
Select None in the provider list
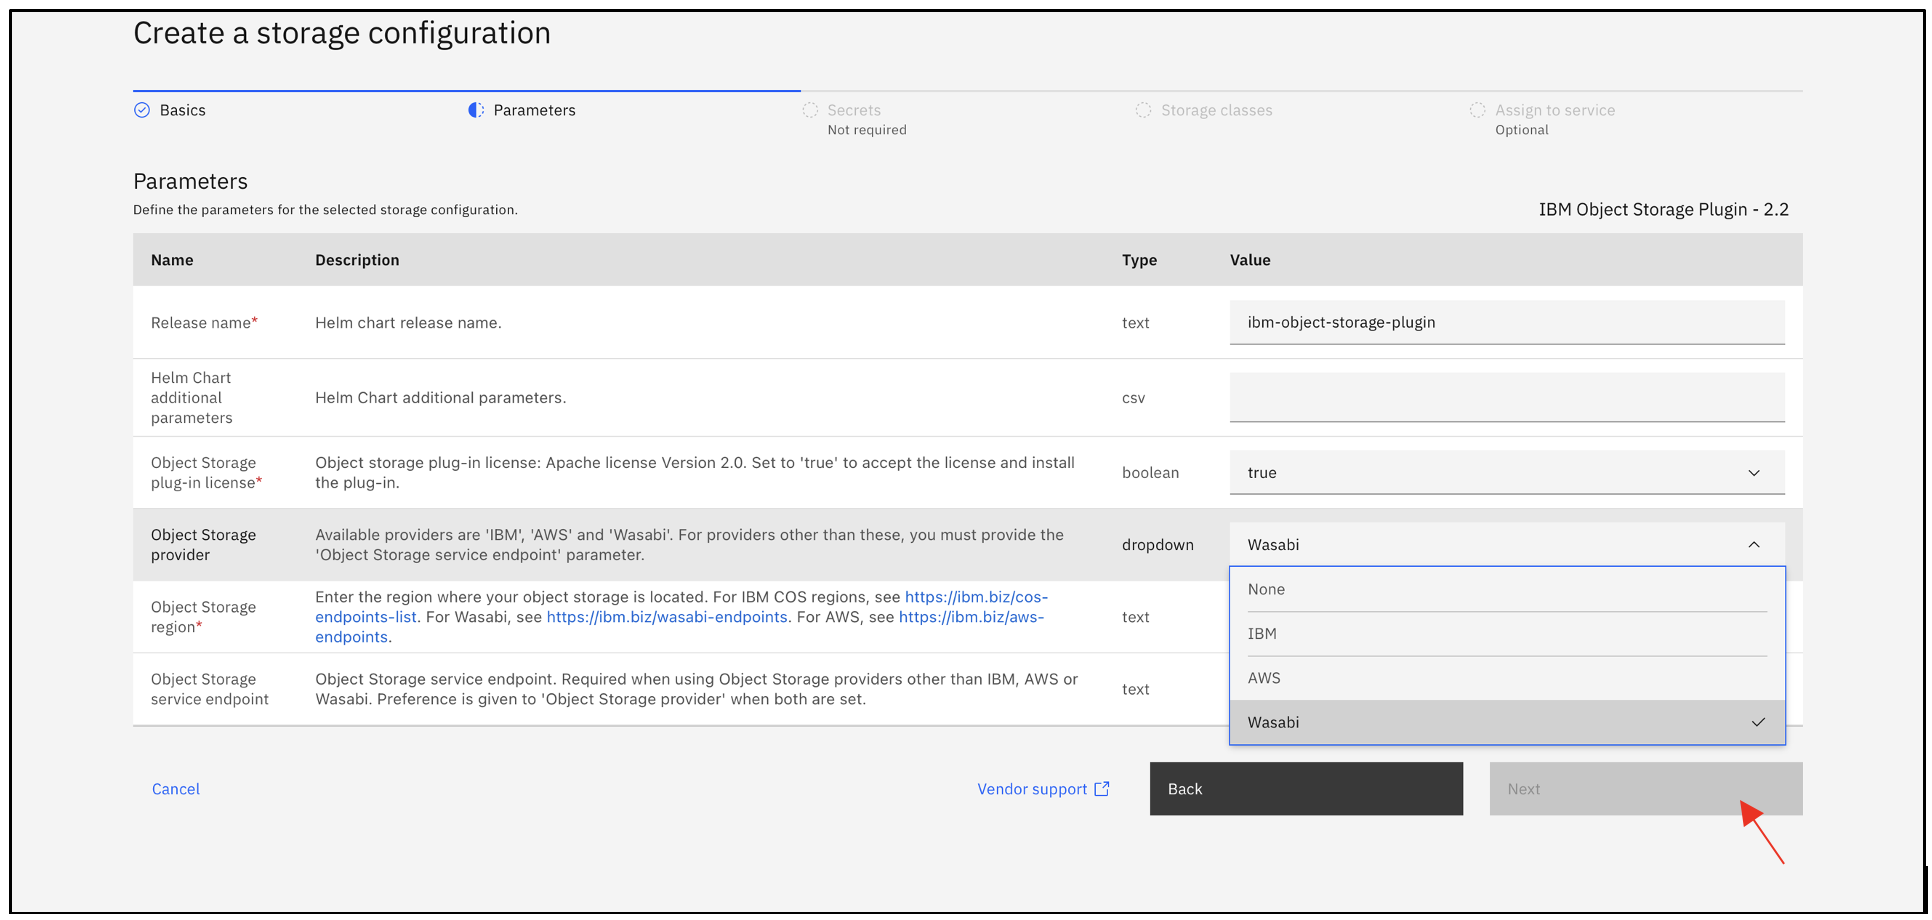pyautogui.click(x=1507, y=589)
